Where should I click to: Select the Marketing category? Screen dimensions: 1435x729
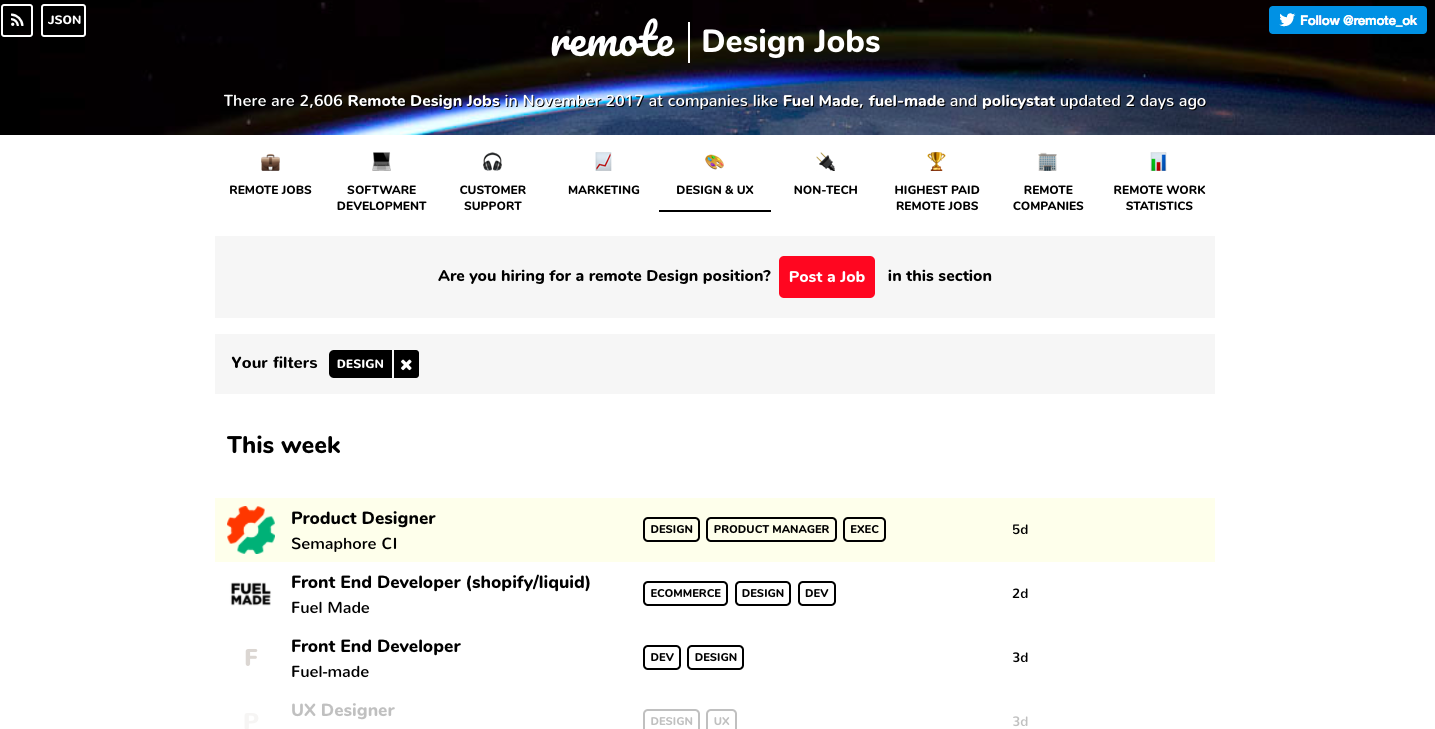(603, 190)
